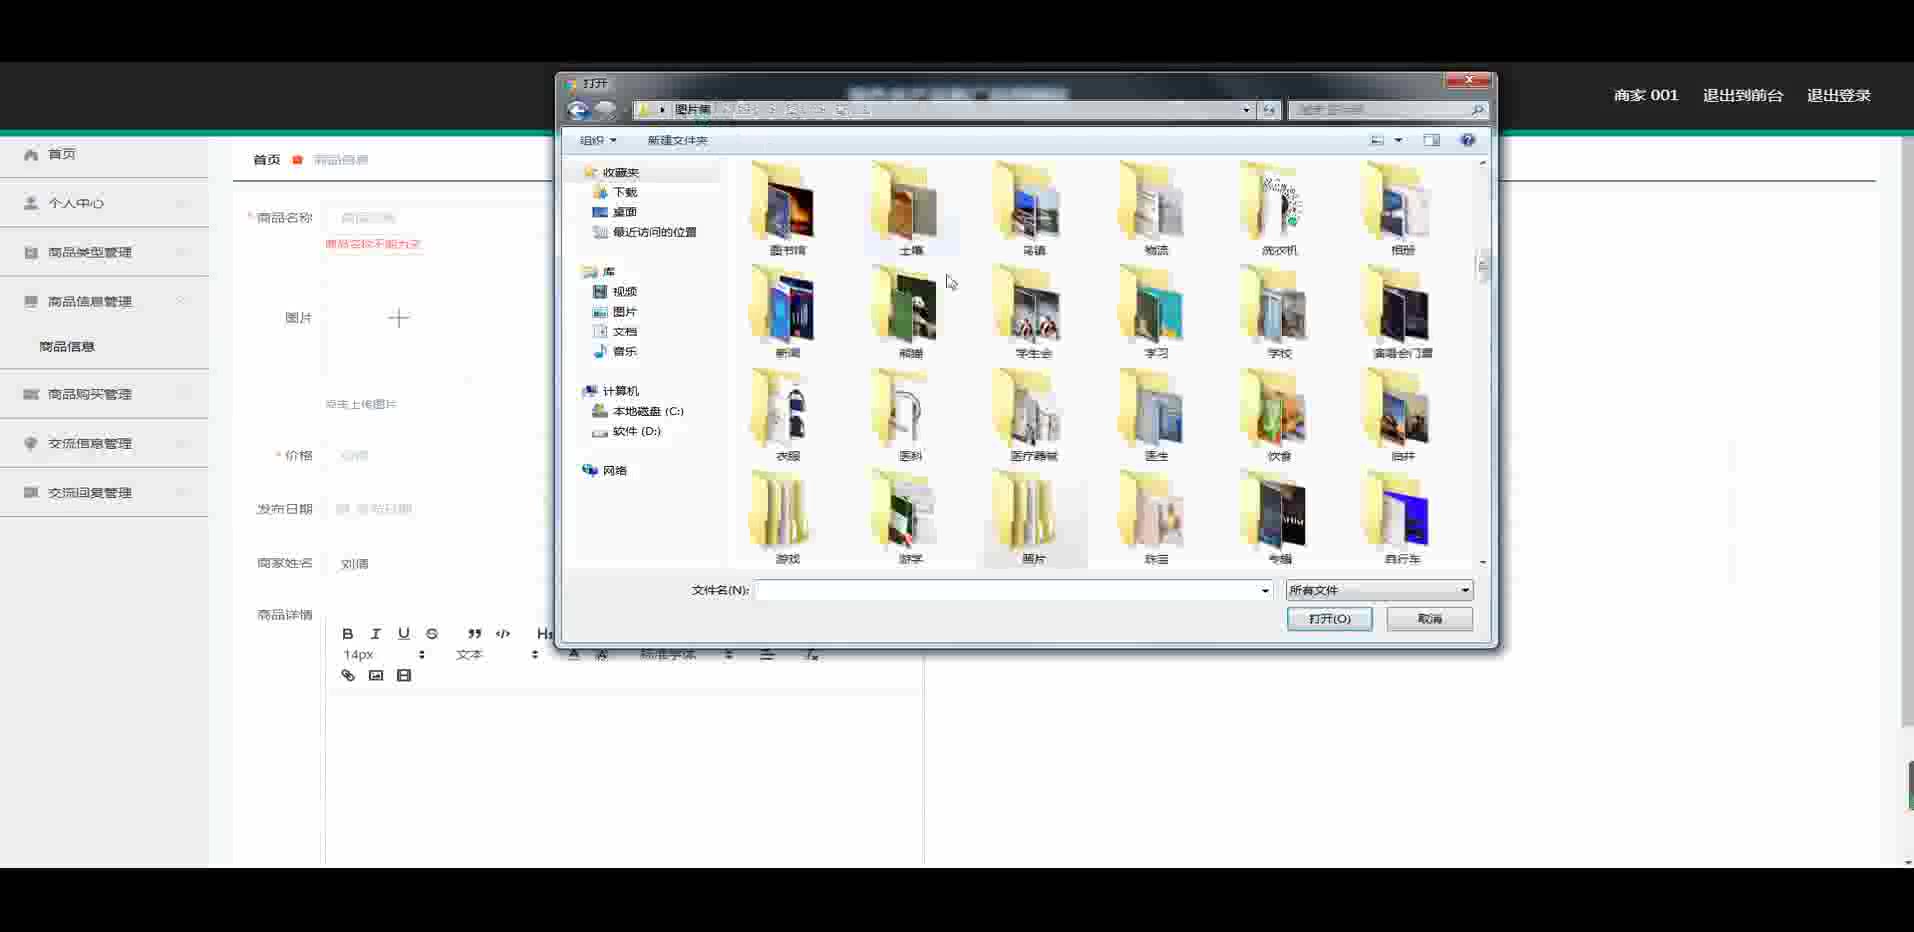Select 下载 in the favorites tree
Screen dimensions: 1914x932
624,192
